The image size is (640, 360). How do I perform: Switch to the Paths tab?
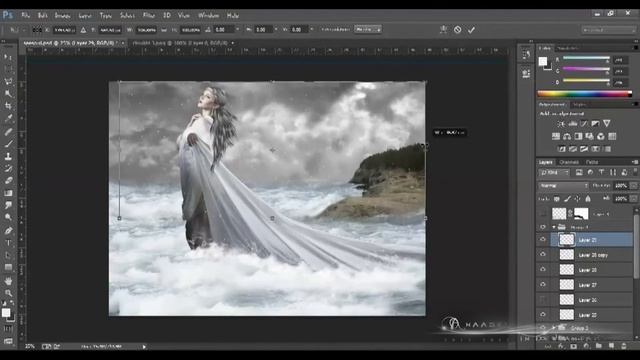click(x=592, y=162)
